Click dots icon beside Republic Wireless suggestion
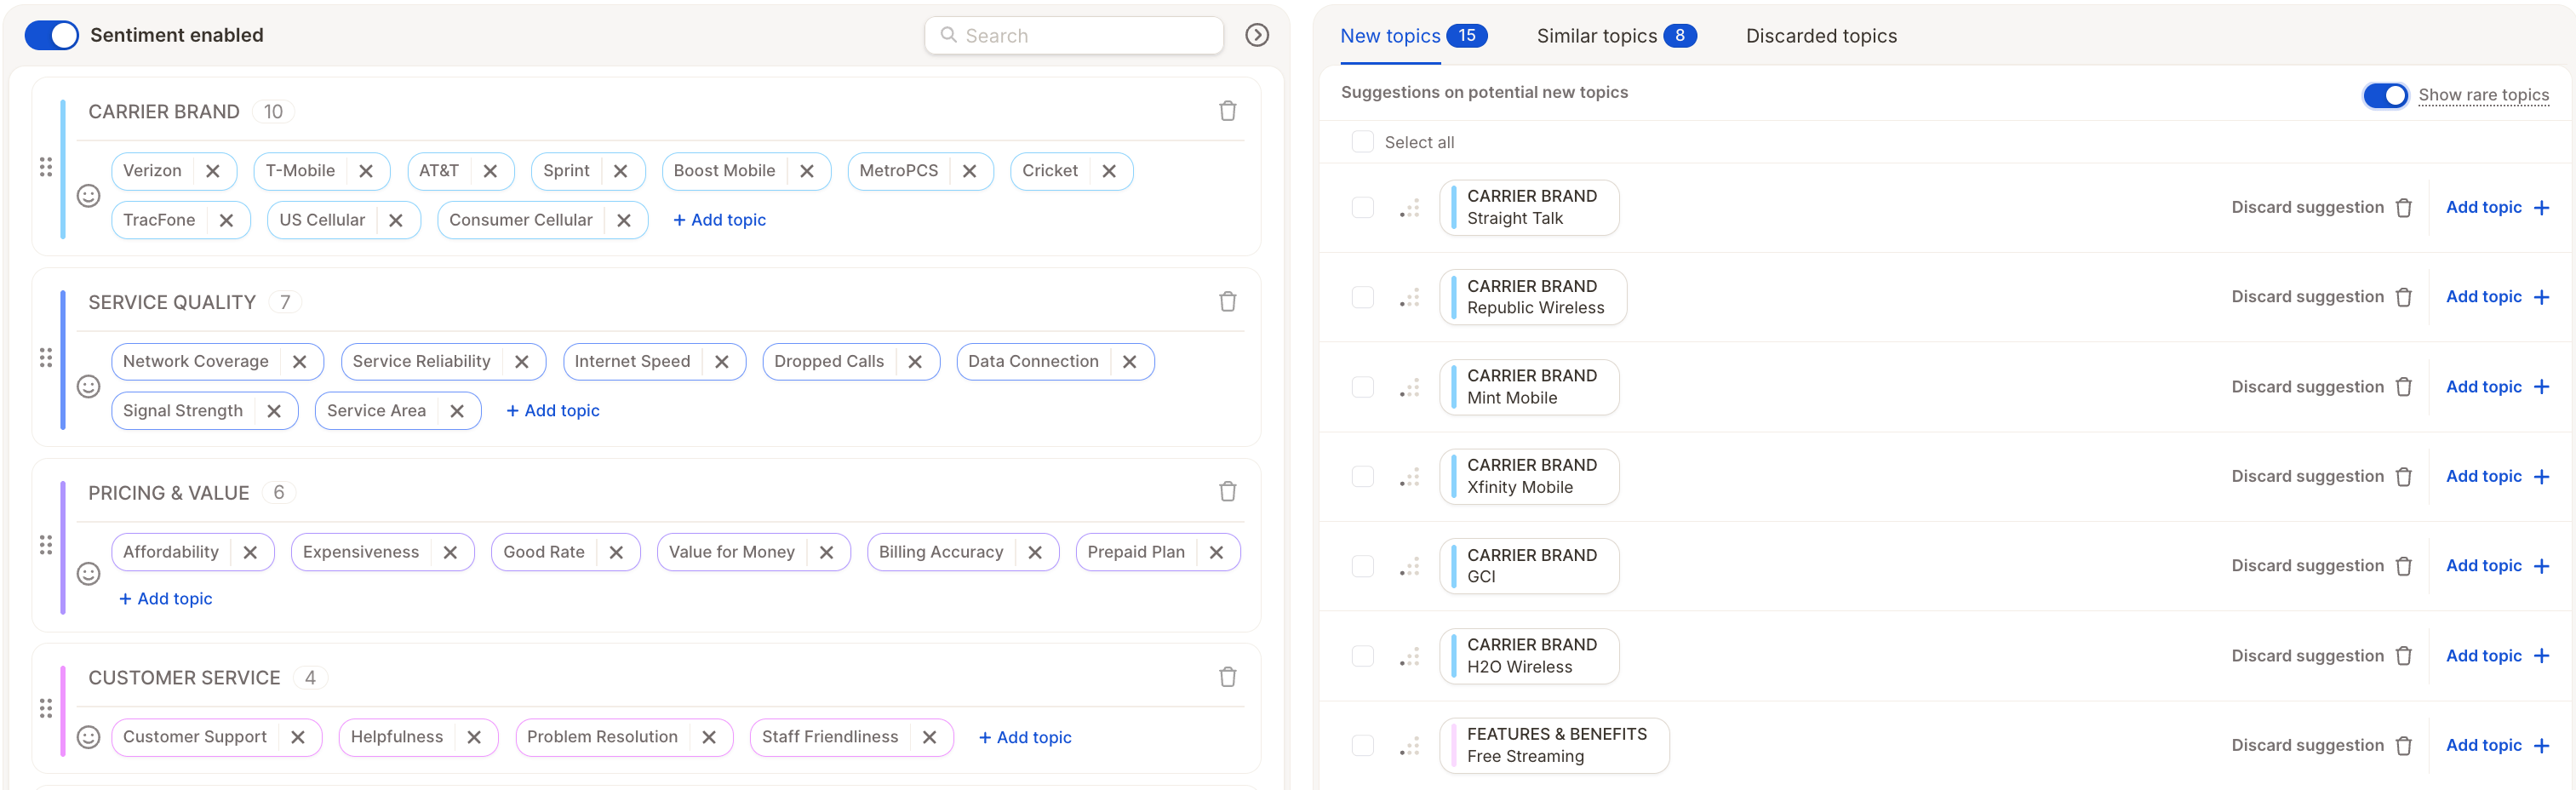2576x790 pixels. [x=1409, y=298]
